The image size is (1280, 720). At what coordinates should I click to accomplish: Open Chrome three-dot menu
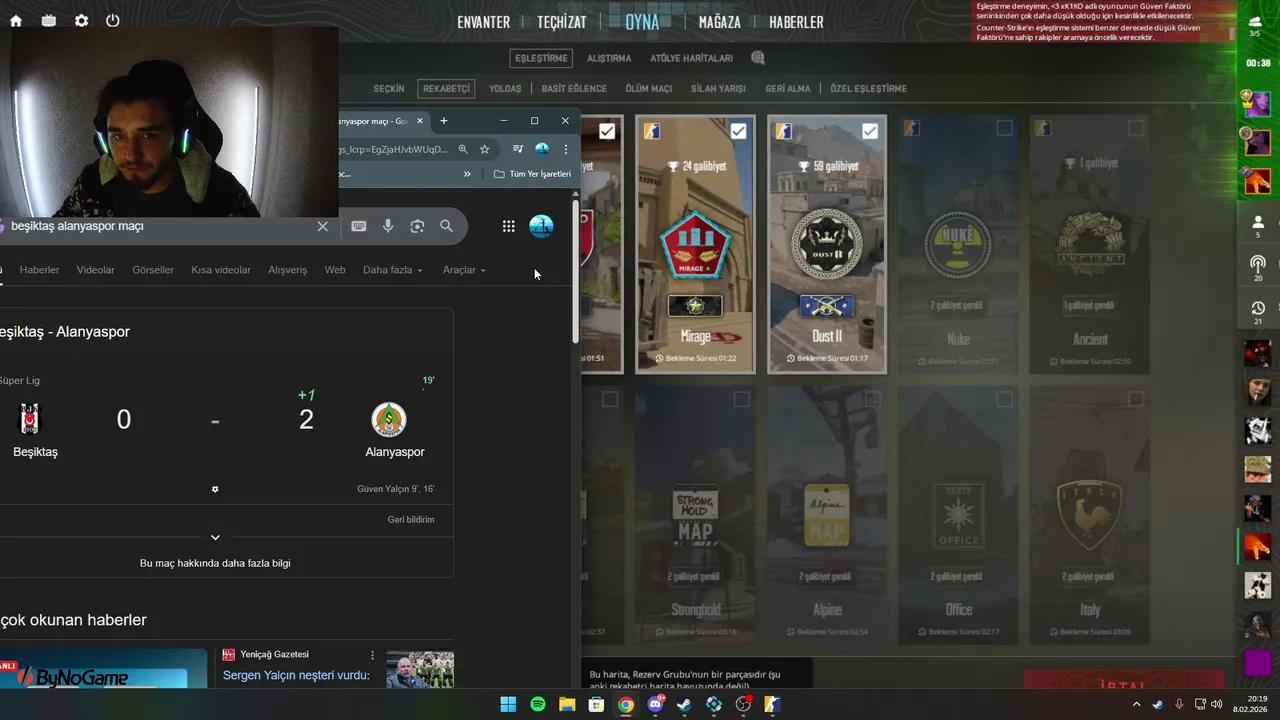[x=565, y=149]
